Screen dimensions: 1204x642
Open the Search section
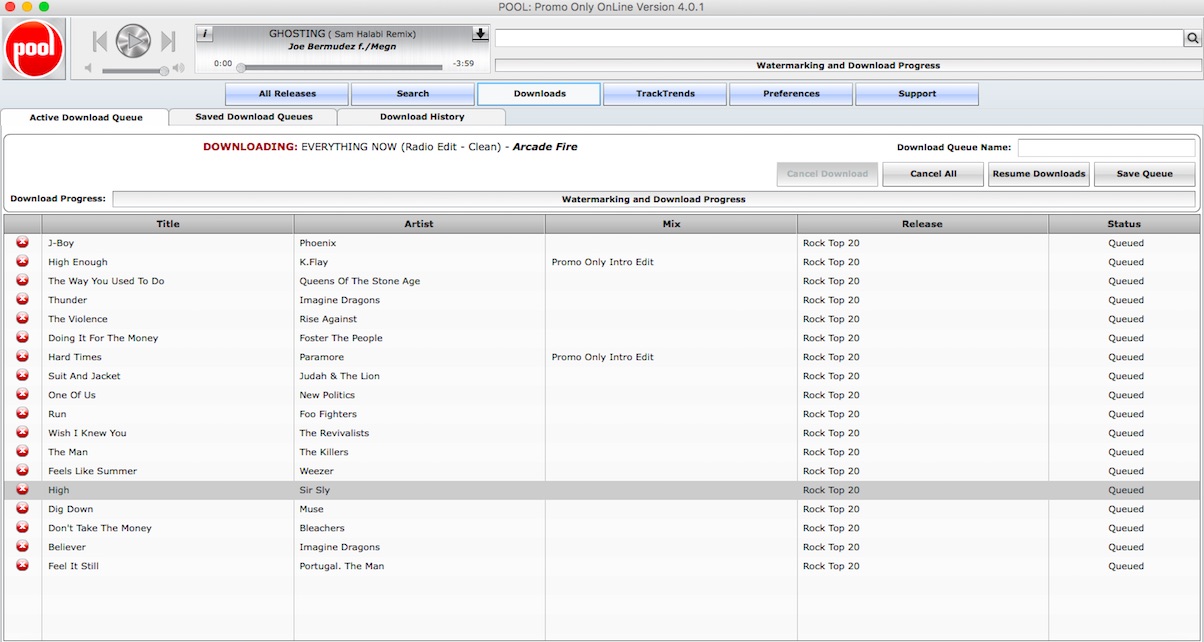point(413,94)
